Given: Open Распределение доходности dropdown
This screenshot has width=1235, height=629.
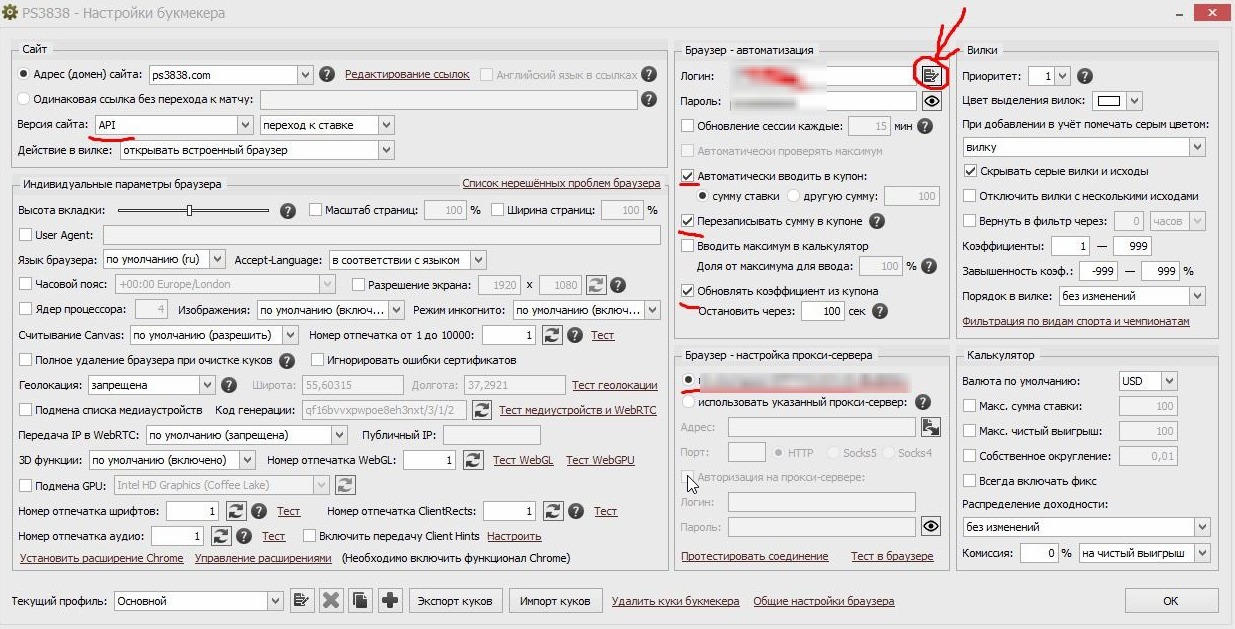Looking at the screenshot, I should 1085,527.
